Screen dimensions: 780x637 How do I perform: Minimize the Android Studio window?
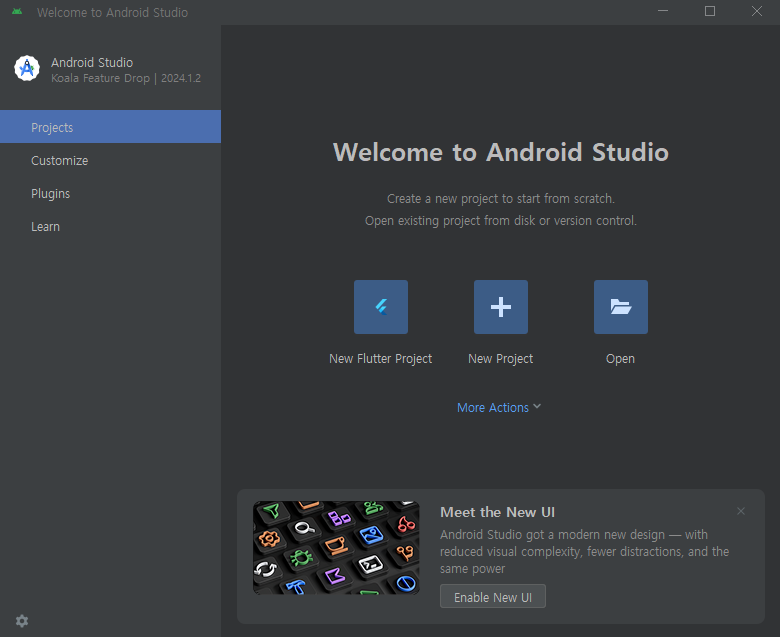point(663,11)
